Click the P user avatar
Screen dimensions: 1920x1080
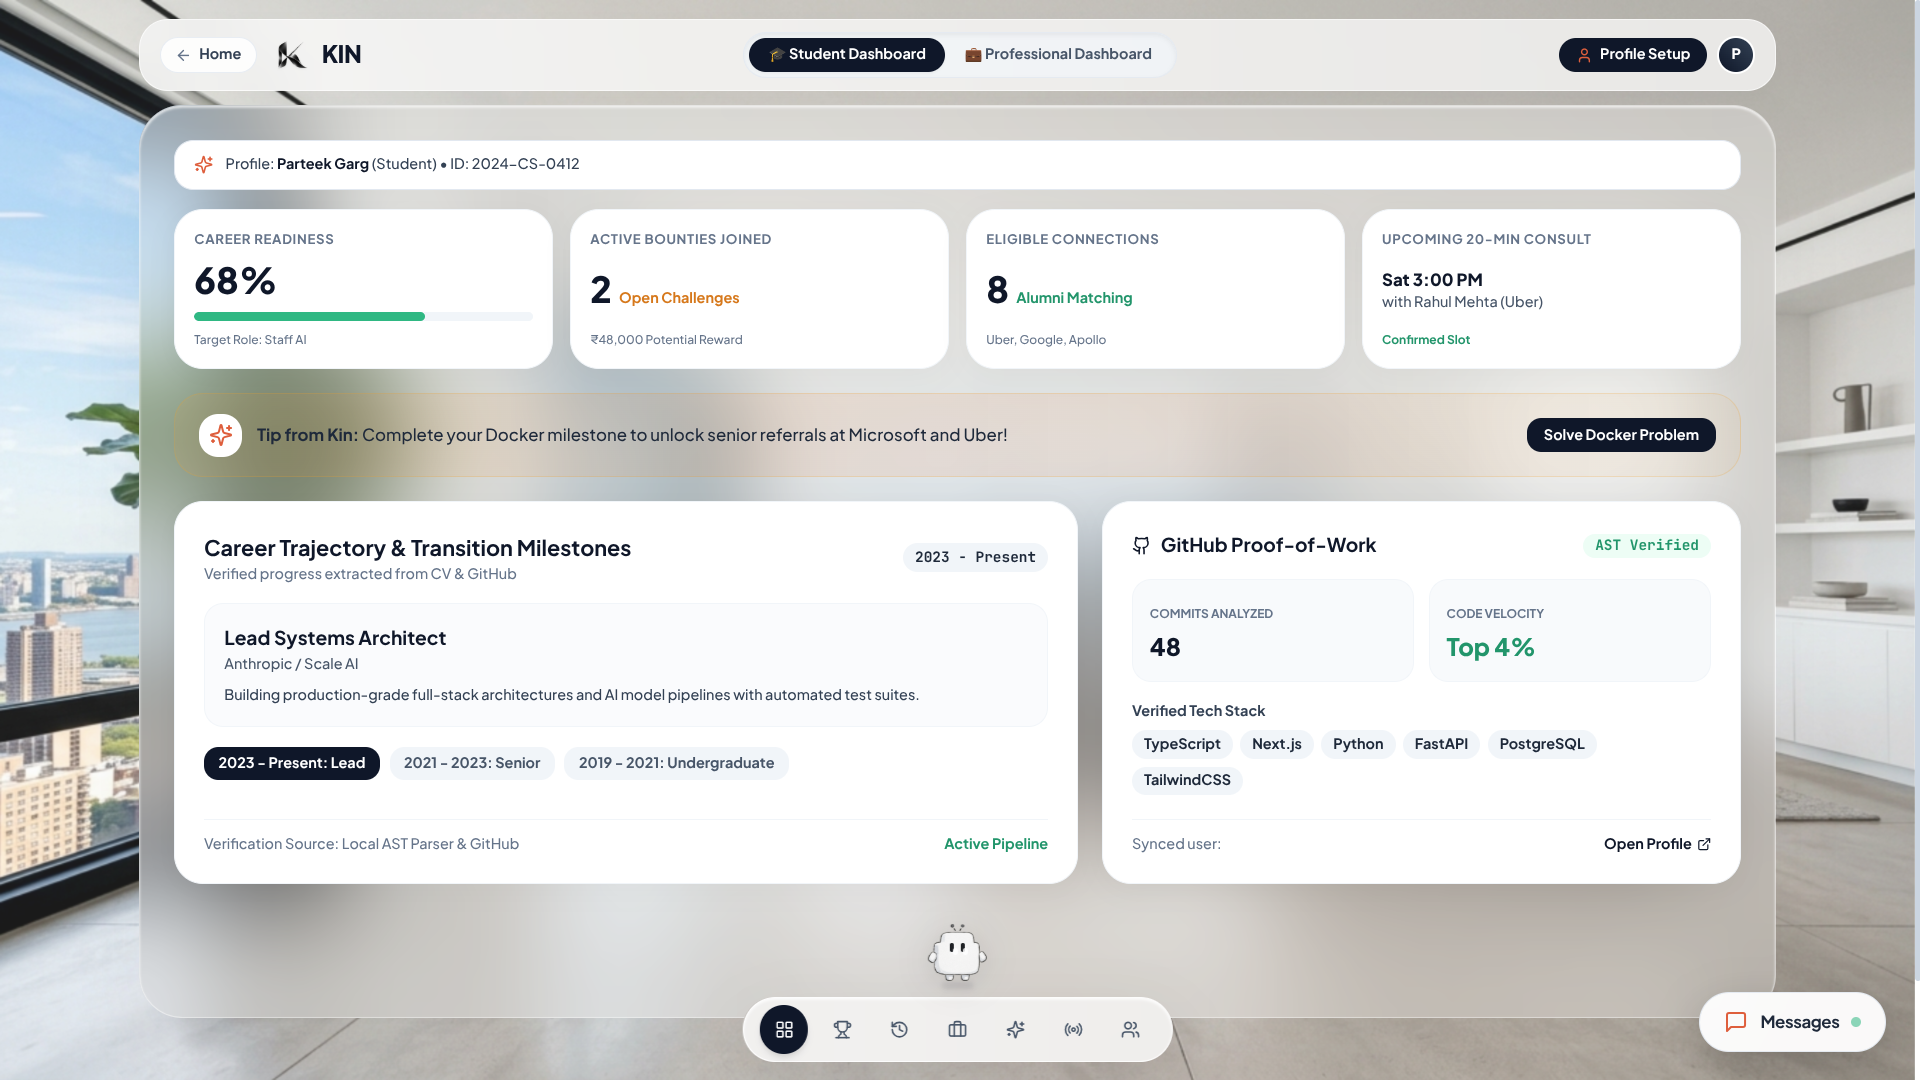click(x=1735, y=55)
